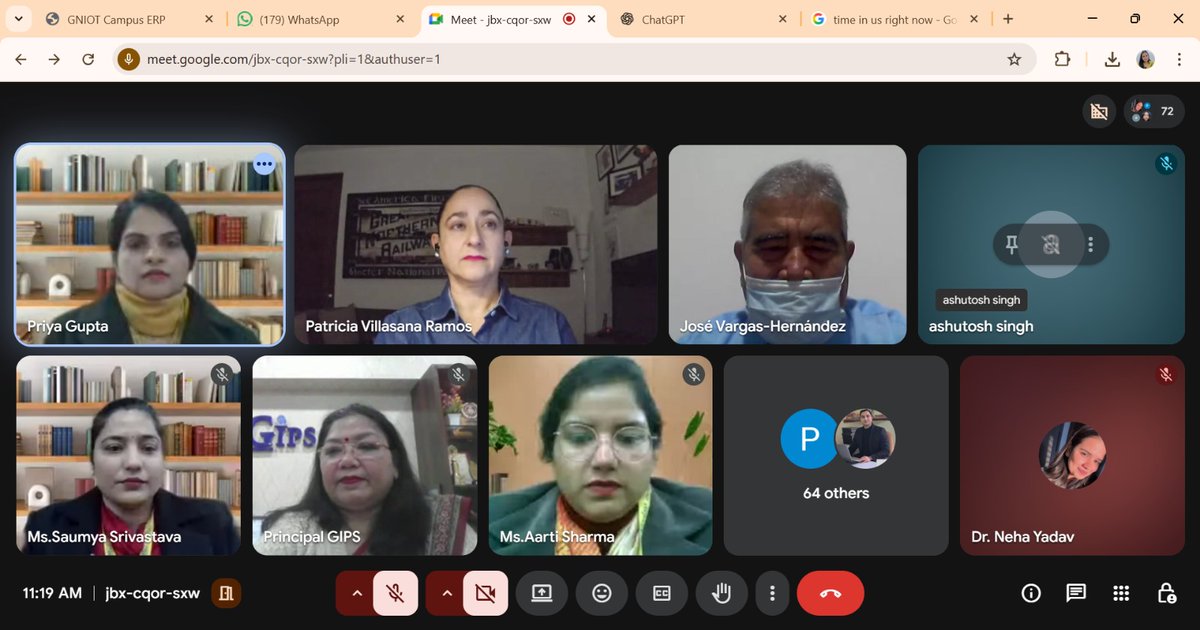Screen dimensions: 1200x630
Task: Open Chrome profile avatar
Action: (1146, 59)
